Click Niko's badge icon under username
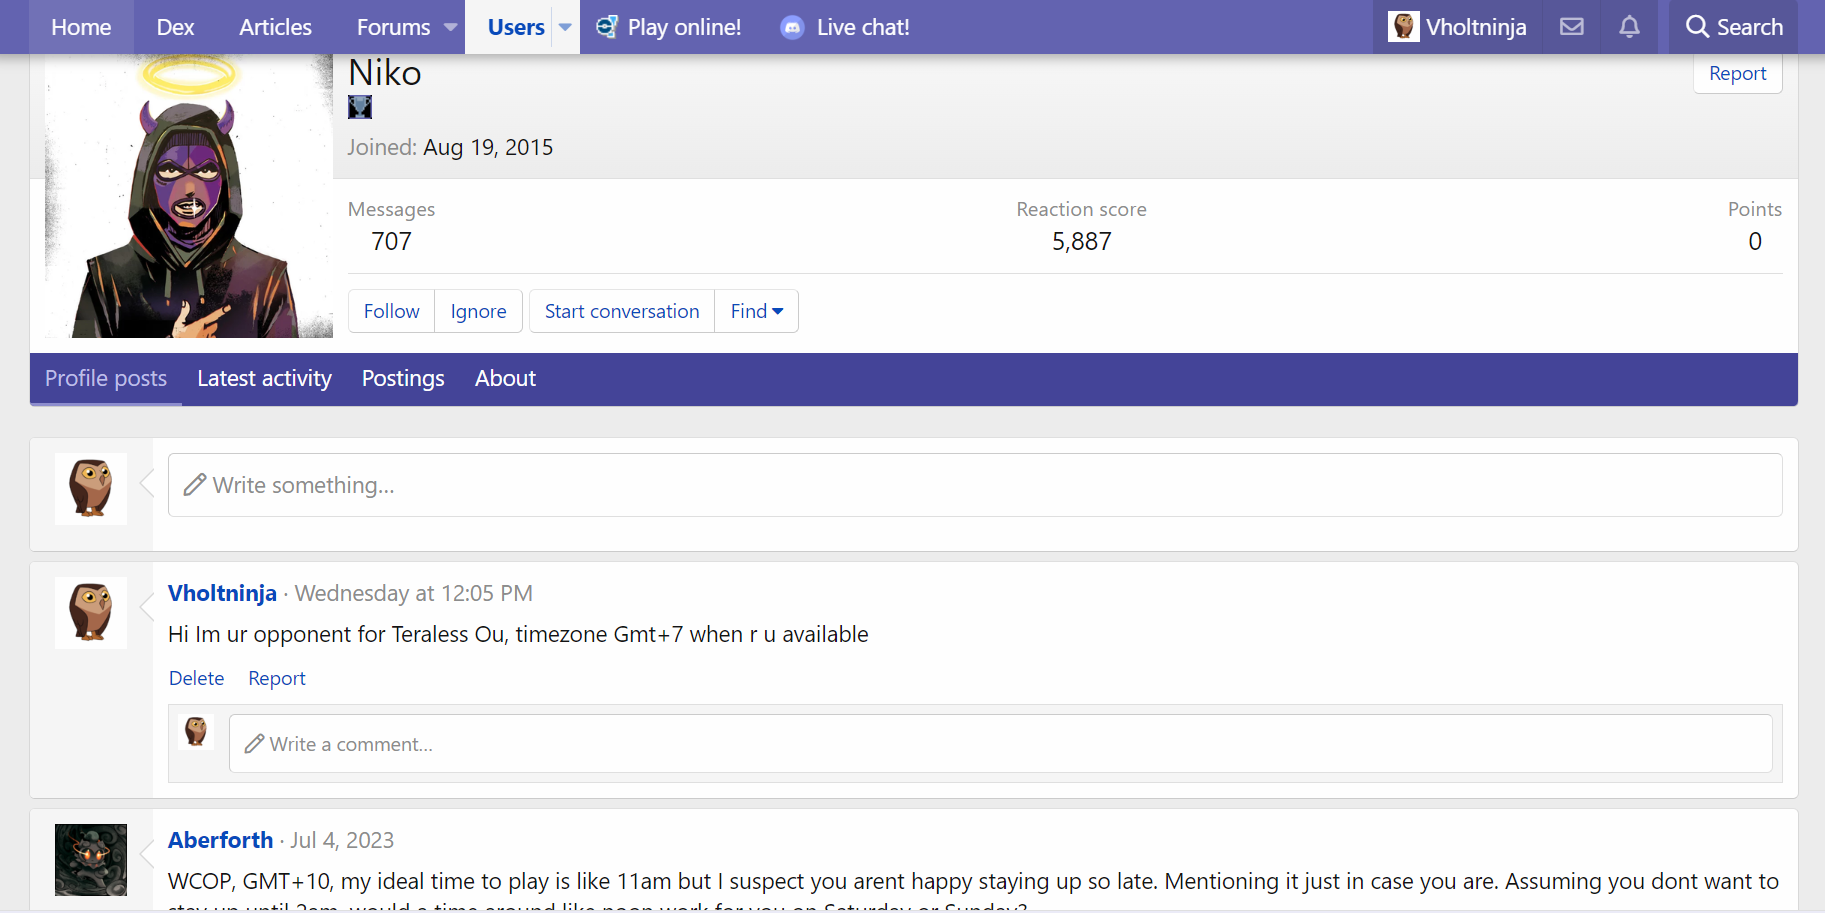The height and width of the screenshot is (913, 1825). (x=360, y=107)
